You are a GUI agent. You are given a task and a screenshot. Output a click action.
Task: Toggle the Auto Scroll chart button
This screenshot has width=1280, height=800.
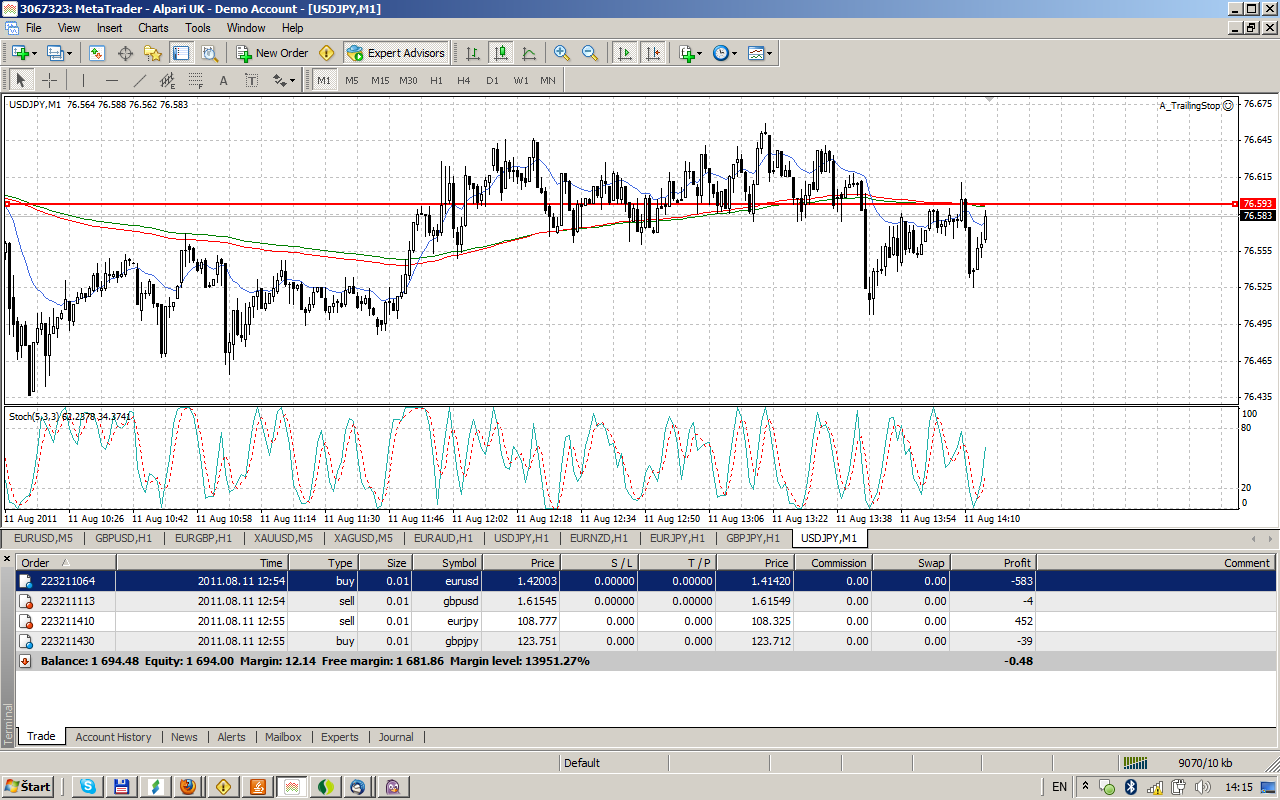[625, 53]
